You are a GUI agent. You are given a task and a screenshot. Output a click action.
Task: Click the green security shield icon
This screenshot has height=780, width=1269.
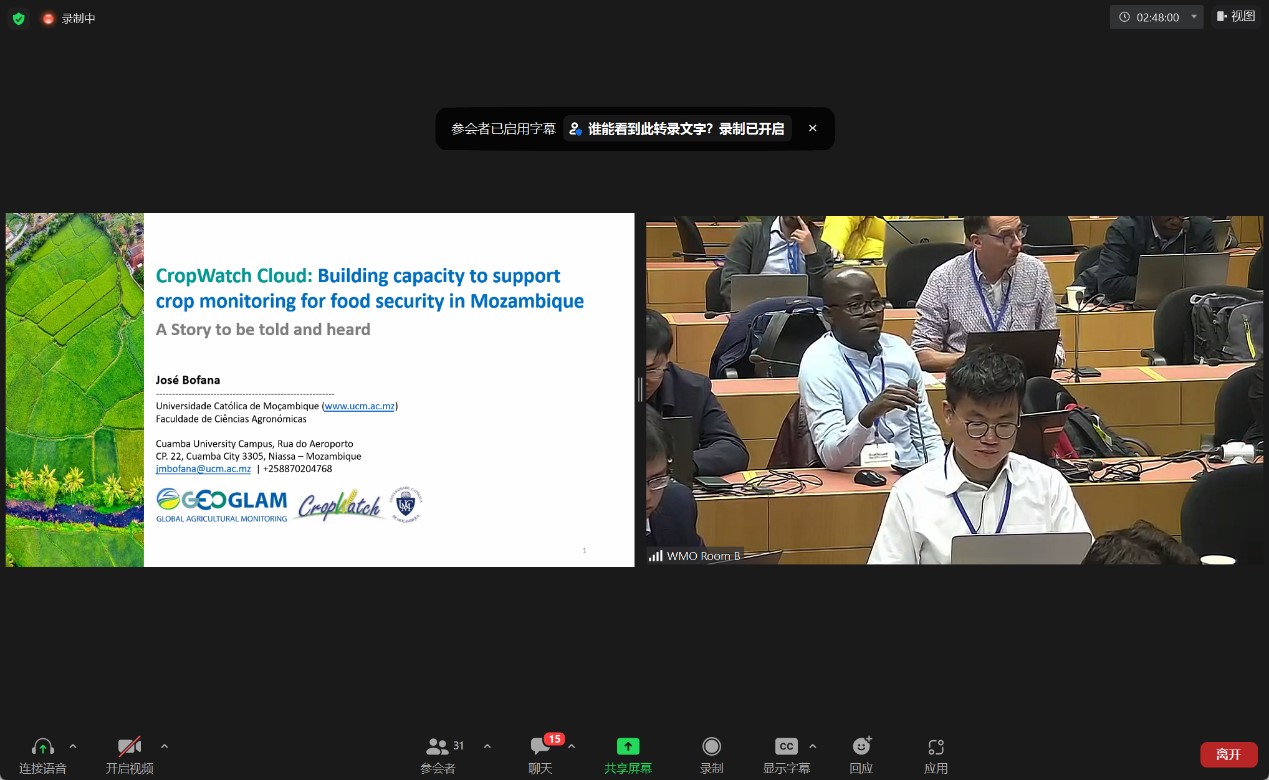[18, 18]
